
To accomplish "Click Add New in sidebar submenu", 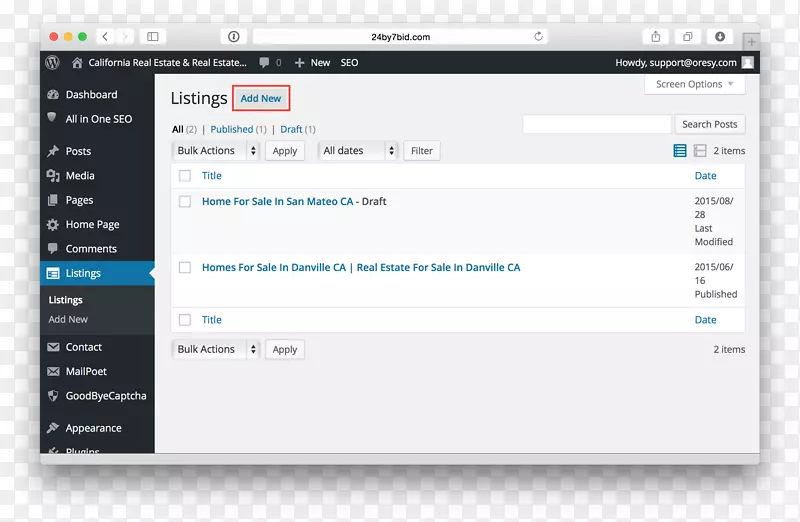I will pos(68,319).
